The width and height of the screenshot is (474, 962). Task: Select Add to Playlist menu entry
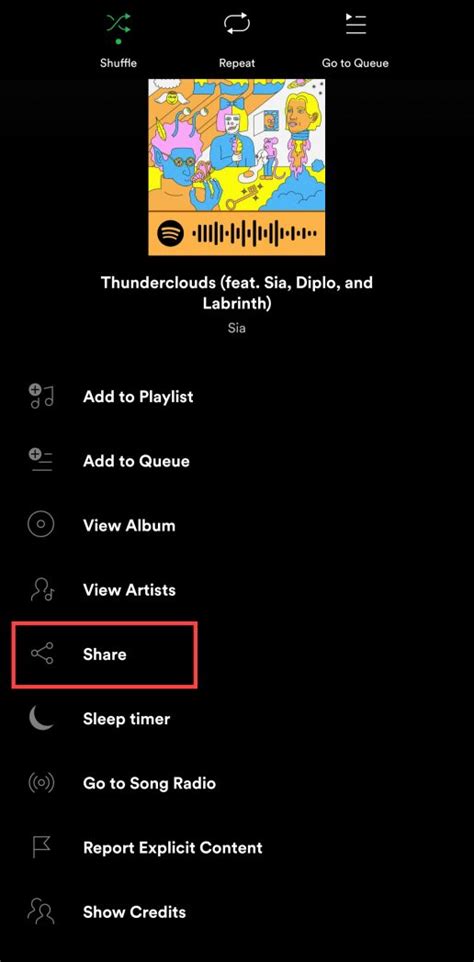point(237,396)
